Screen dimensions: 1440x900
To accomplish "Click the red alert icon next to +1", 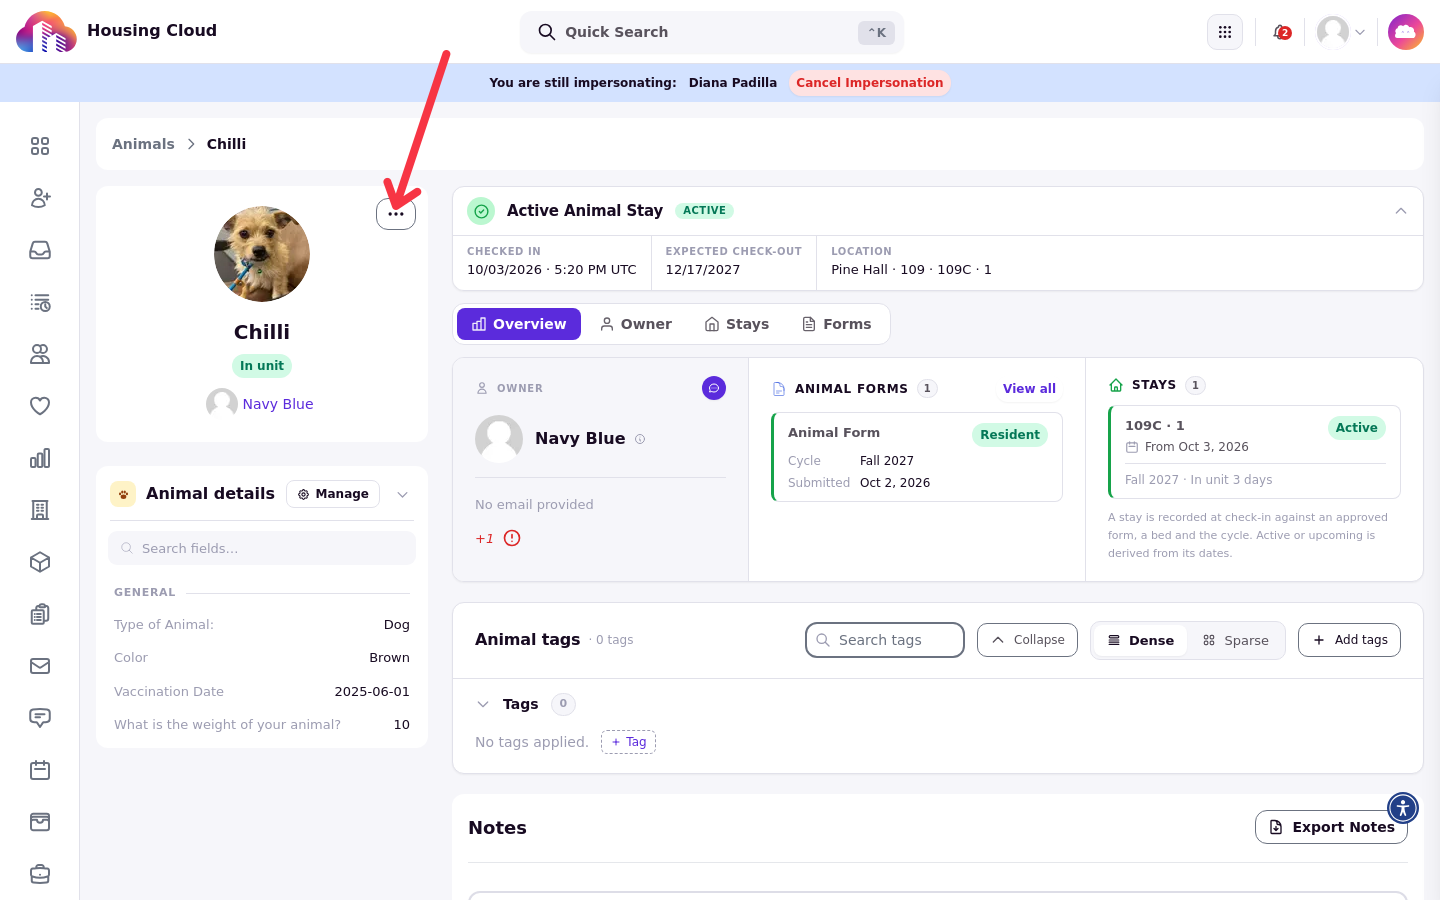I will tap(512, 538).
